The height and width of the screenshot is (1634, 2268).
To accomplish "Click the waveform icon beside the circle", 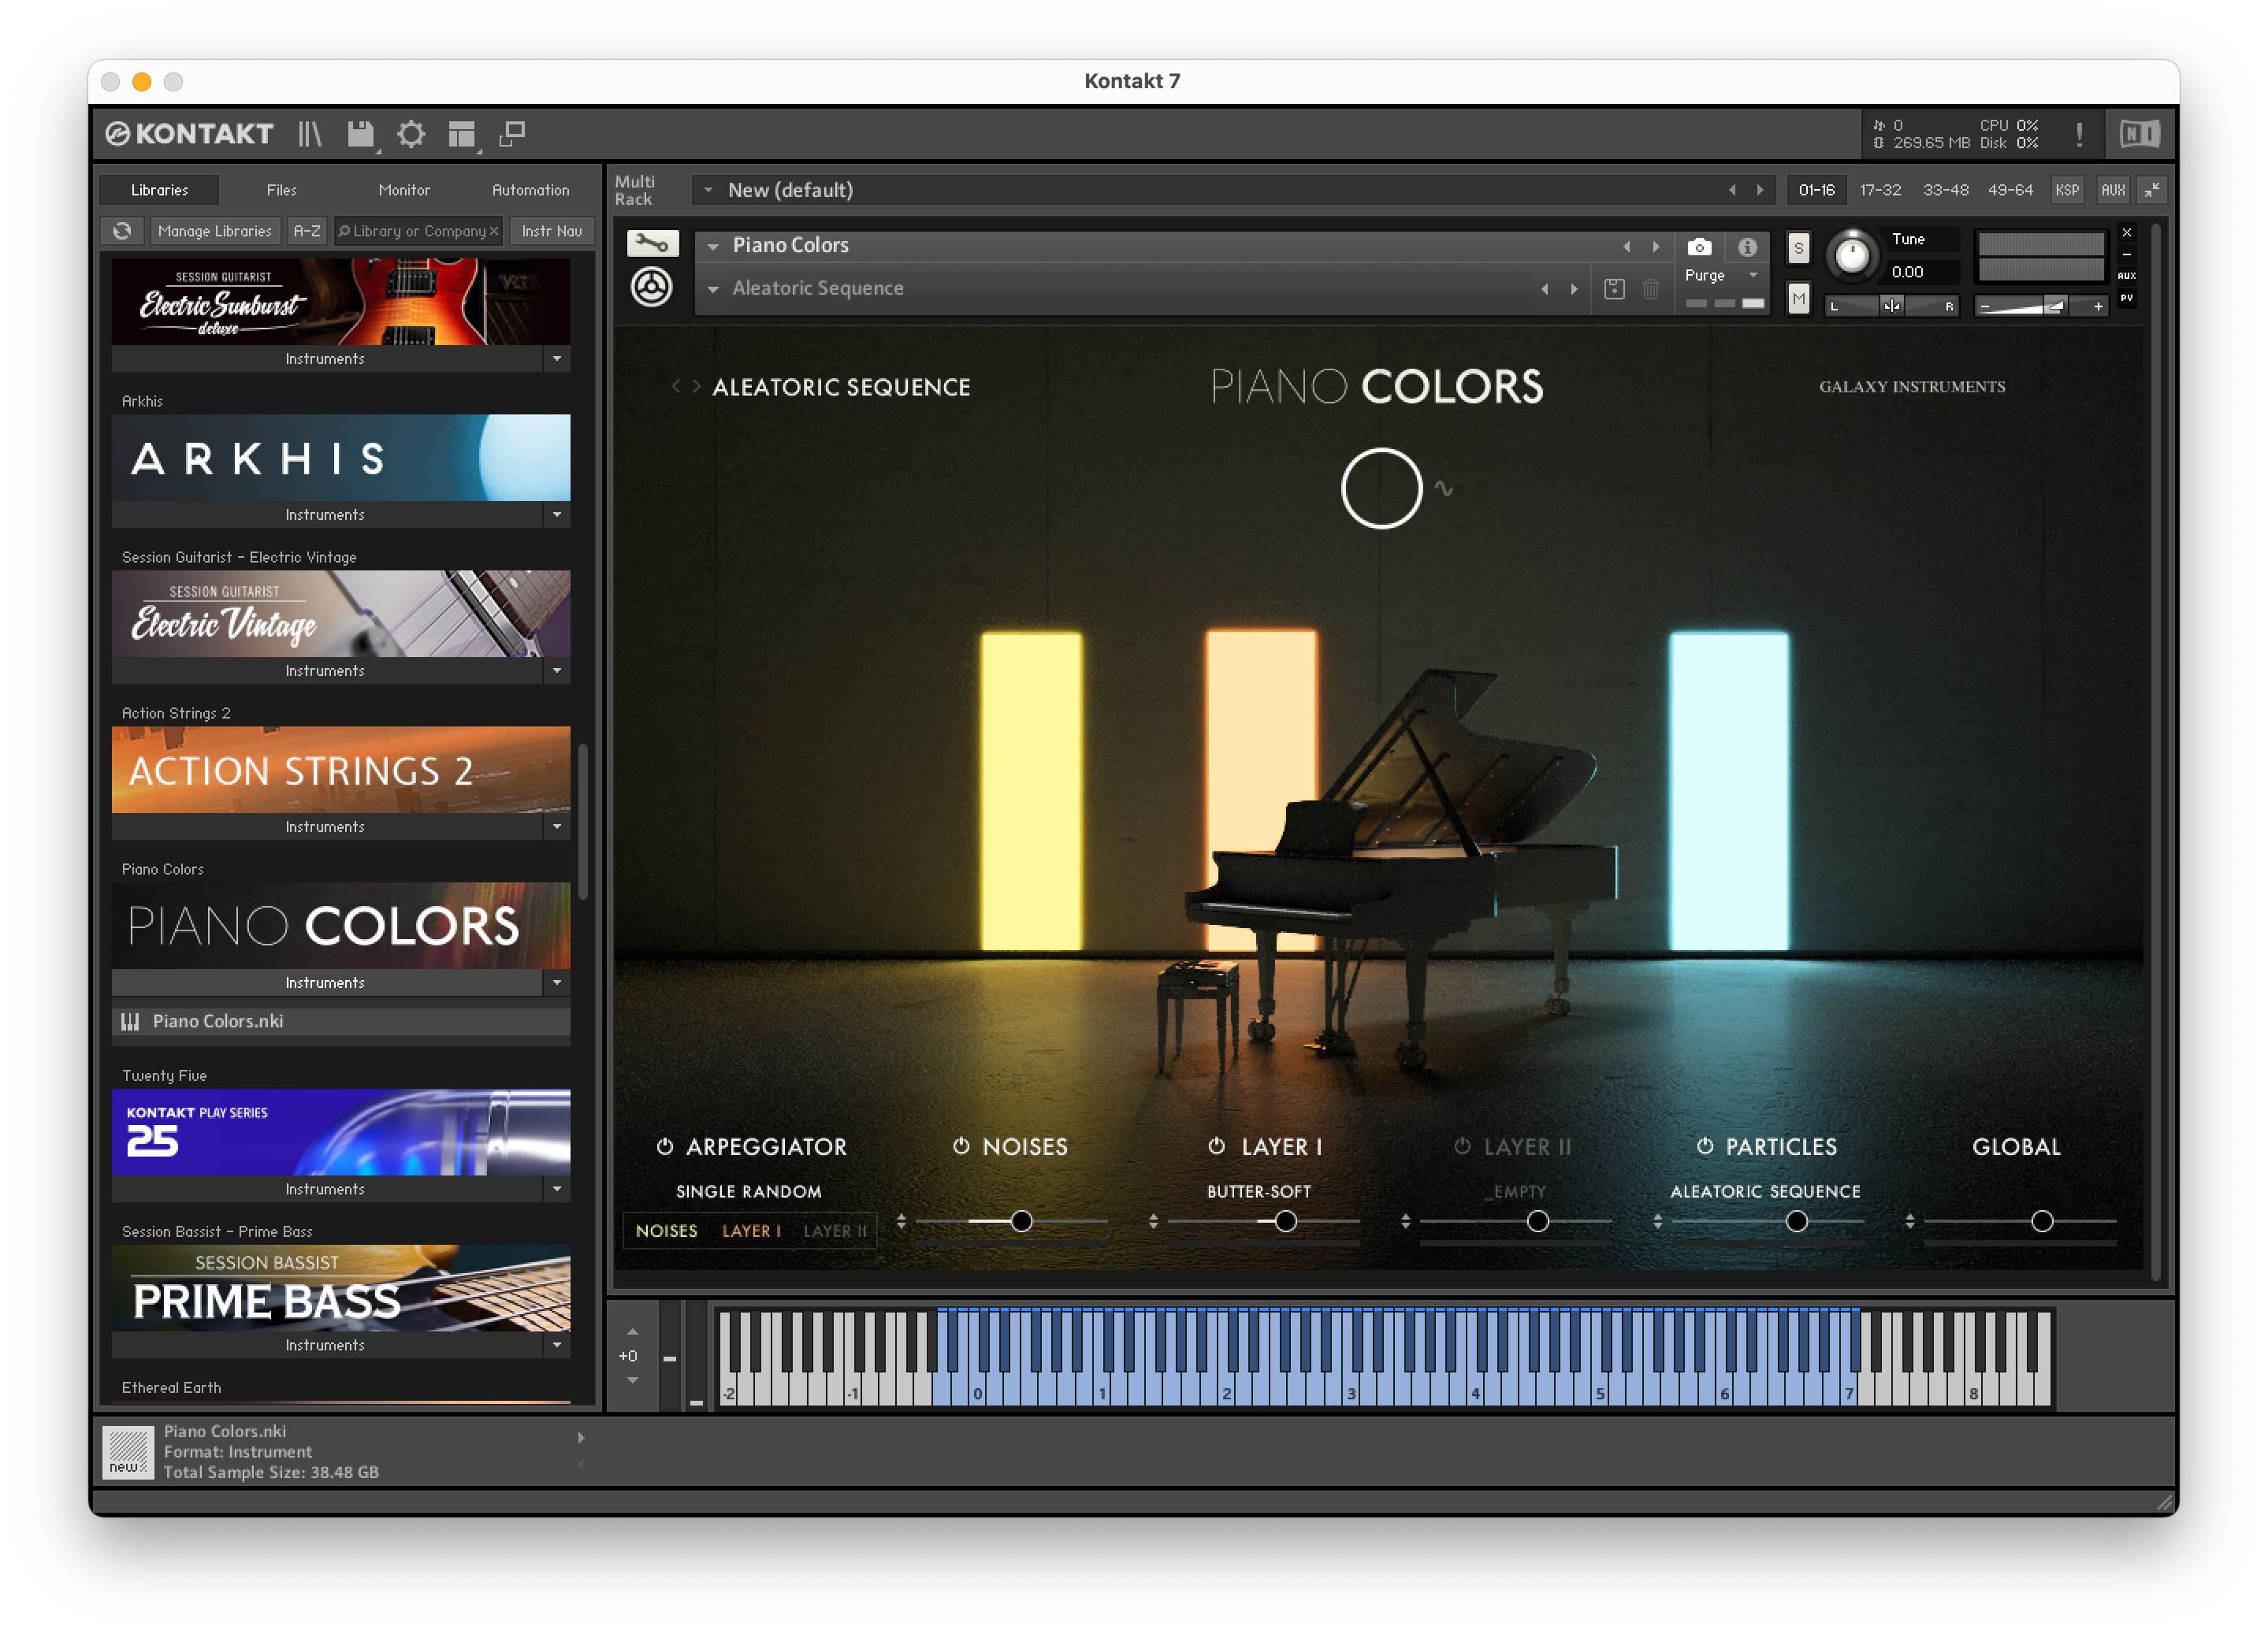I will click(1443, 488).
